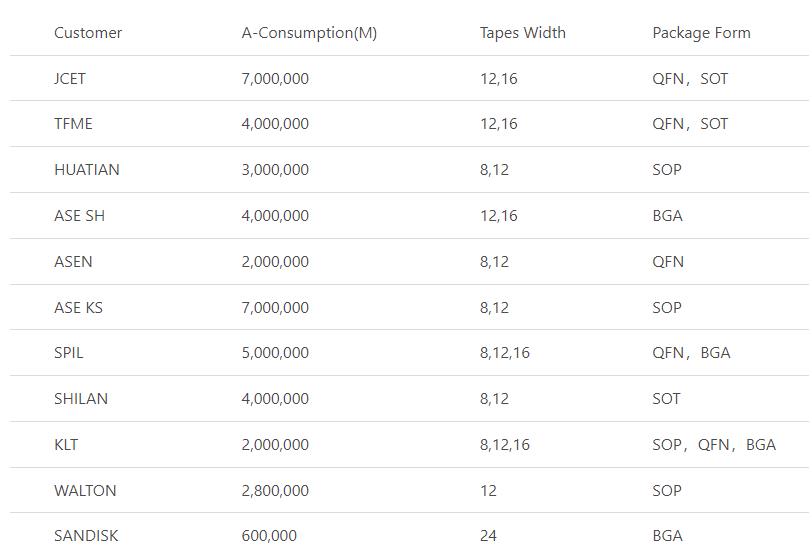Image resolution: width=812 pixels, height=548 pixels.
Task: Select the TFME customer row
Action: tap(409, 124)
